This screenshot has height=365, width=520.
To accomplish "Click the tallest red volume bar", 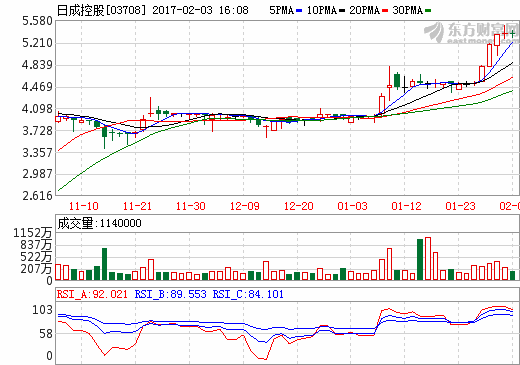I will pos(428,258).
